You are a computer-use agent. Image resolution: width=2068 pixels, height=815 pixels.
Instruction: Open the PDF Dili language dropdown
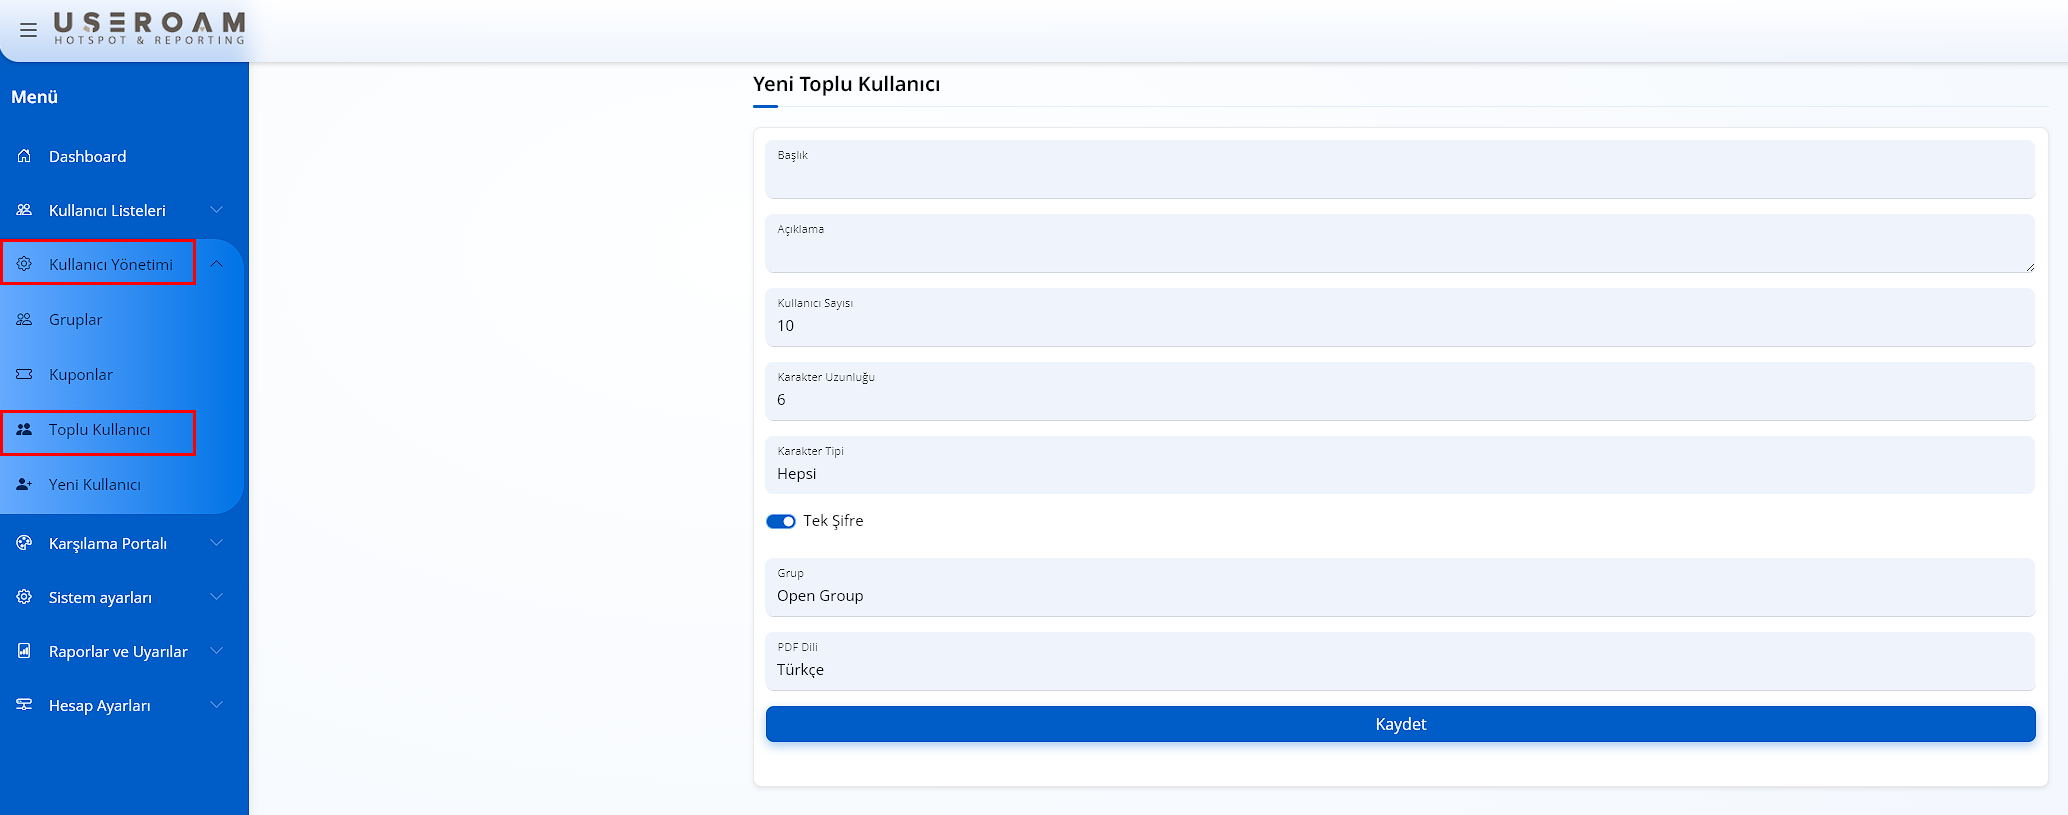[x=1399, y=662]
